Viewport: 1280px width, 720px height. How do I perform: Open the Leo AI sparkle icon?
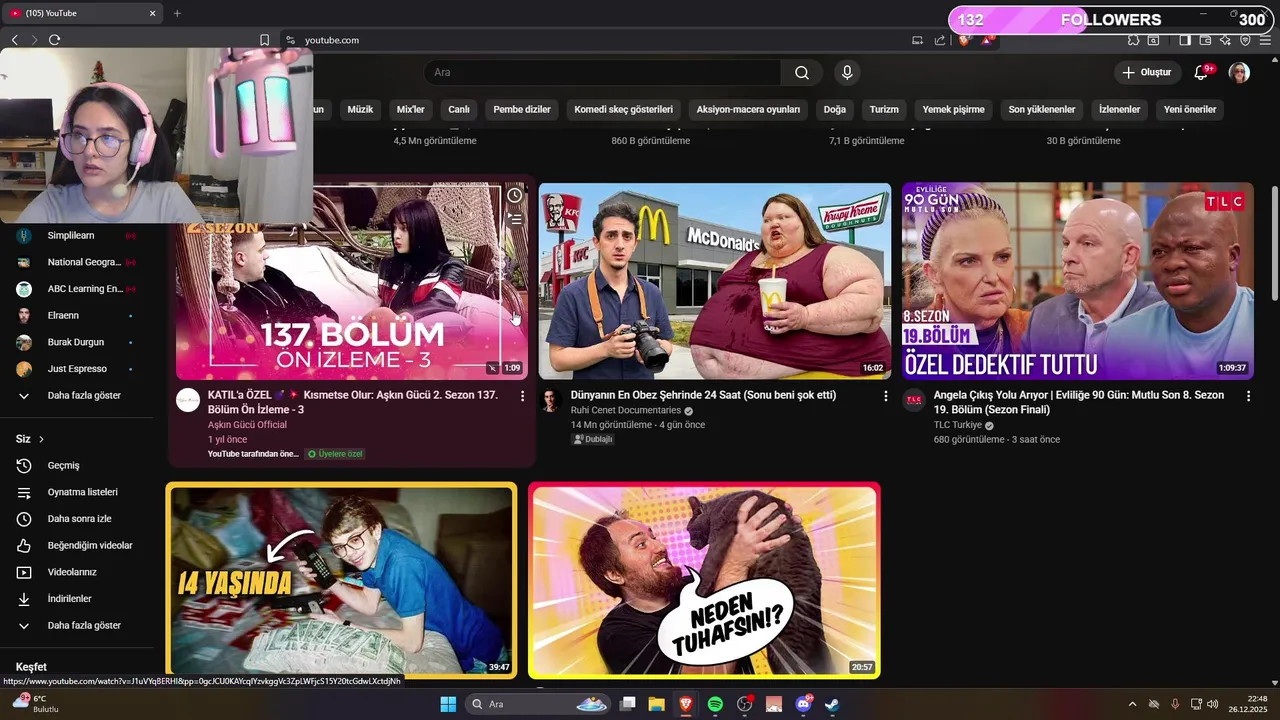(x=1225, y=40)
